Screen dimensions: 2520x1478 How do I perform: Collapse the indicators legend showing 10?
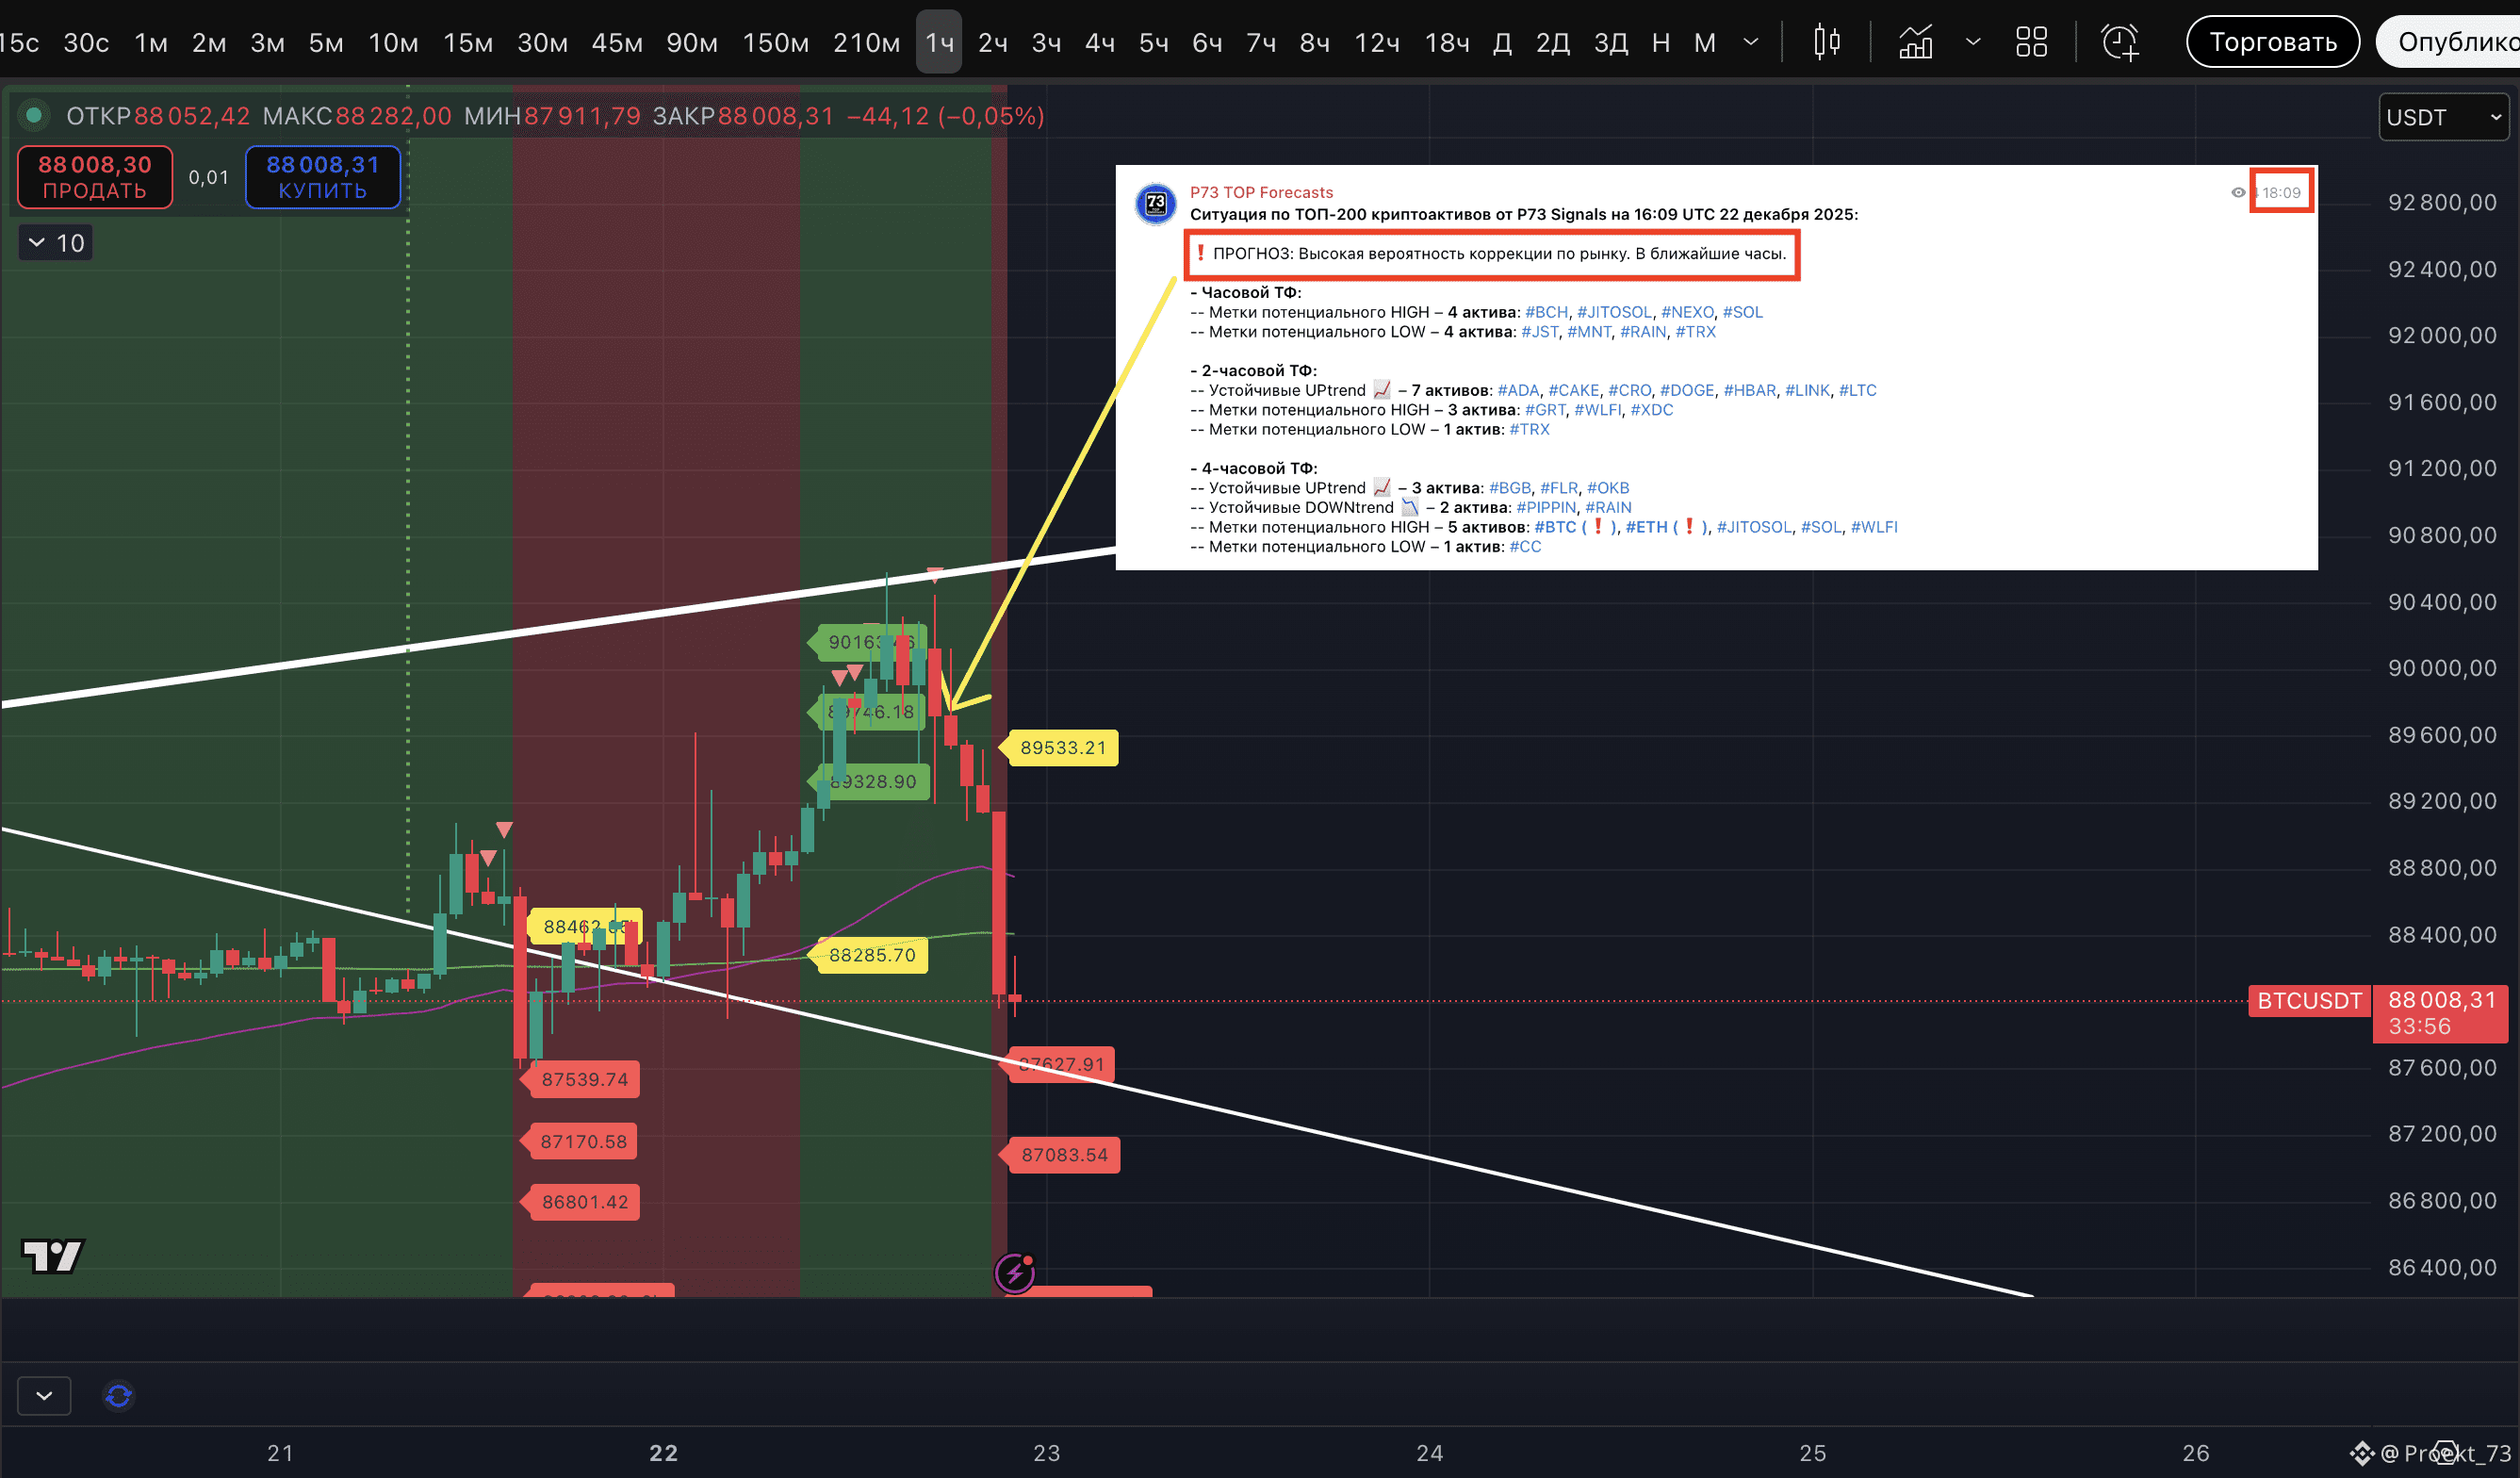click(56, 243)
